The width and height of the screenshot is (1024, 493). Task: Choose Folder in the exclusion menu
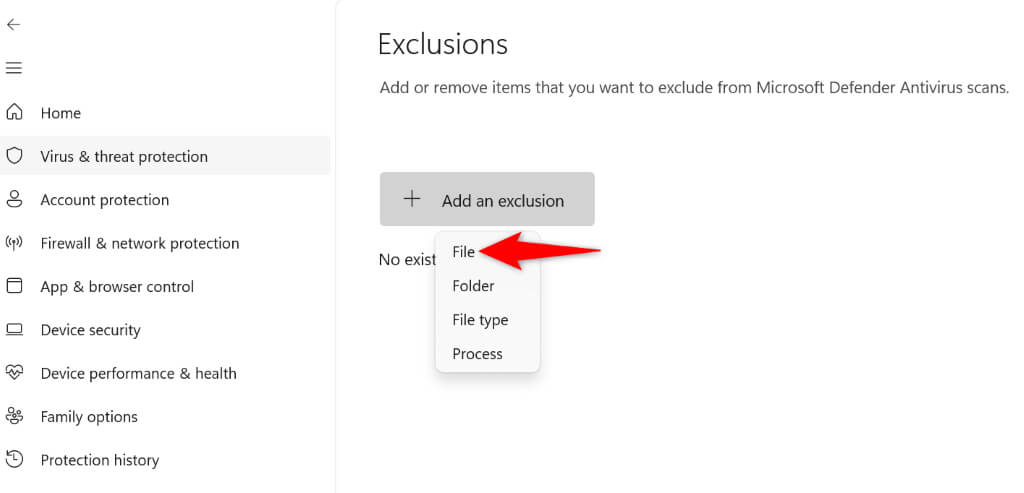(473, 286)
